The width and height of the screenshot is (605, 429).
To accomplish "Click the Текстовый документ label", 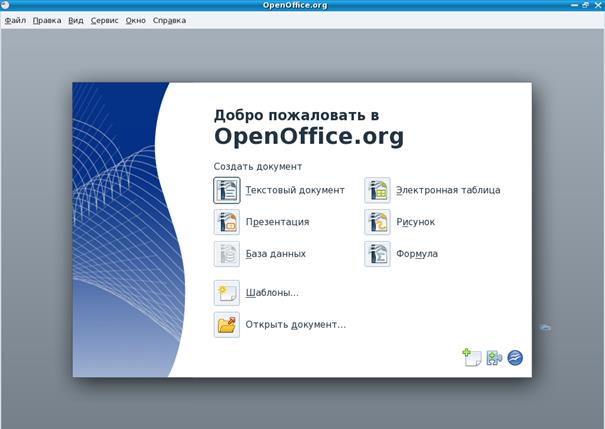I will (x=295, y=190).
